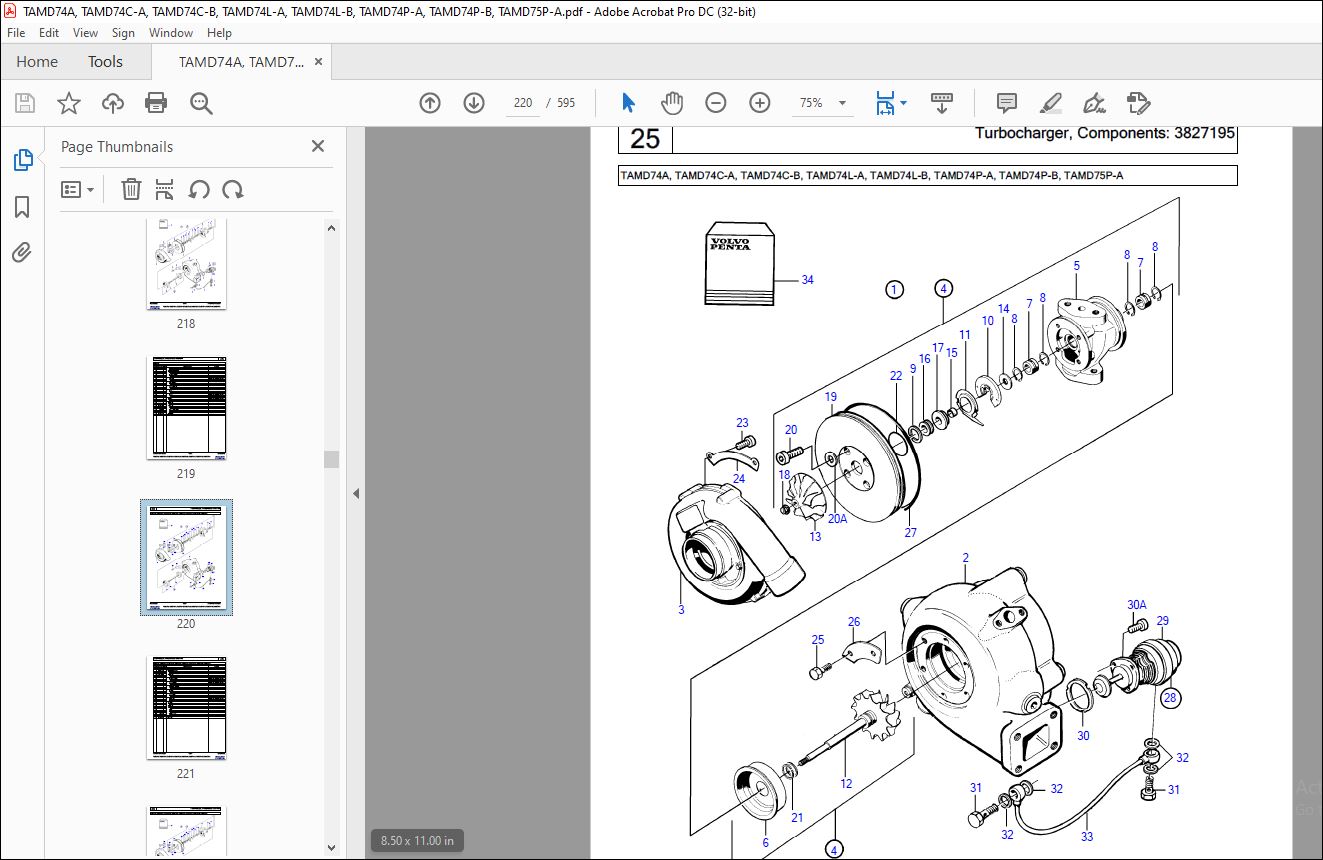Click part number 23 label

tap(742, 423)
